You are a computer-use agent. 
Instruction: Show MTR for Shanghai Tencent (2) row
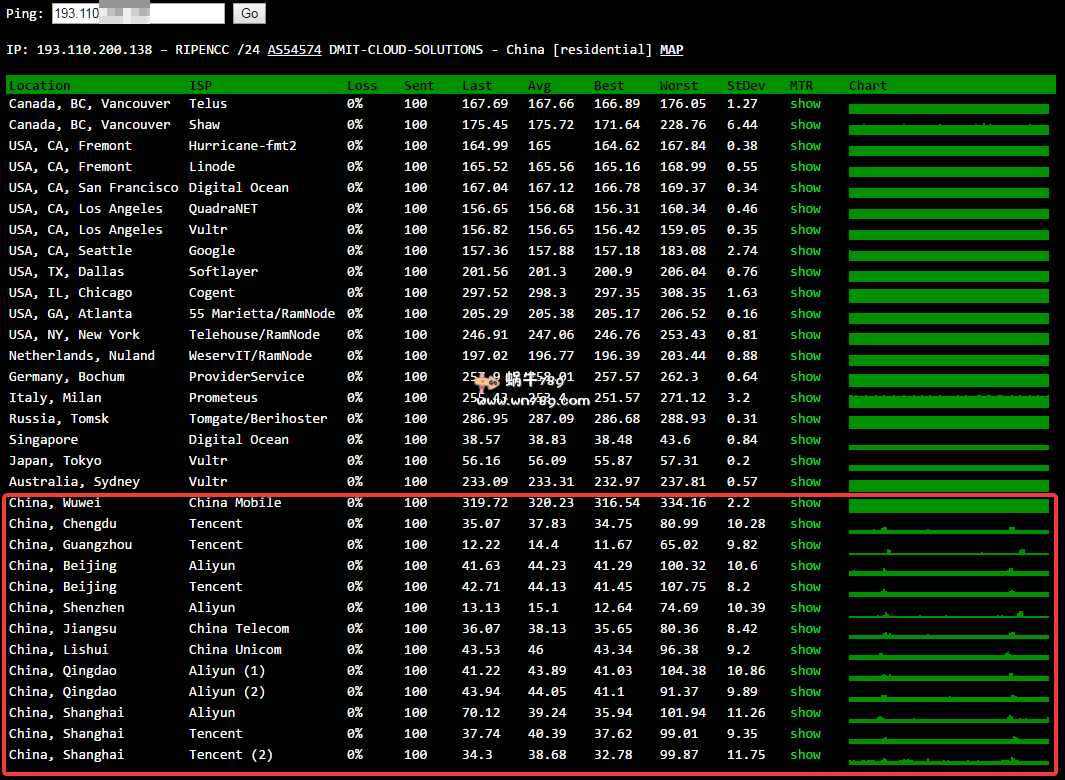tap(805, 755)
